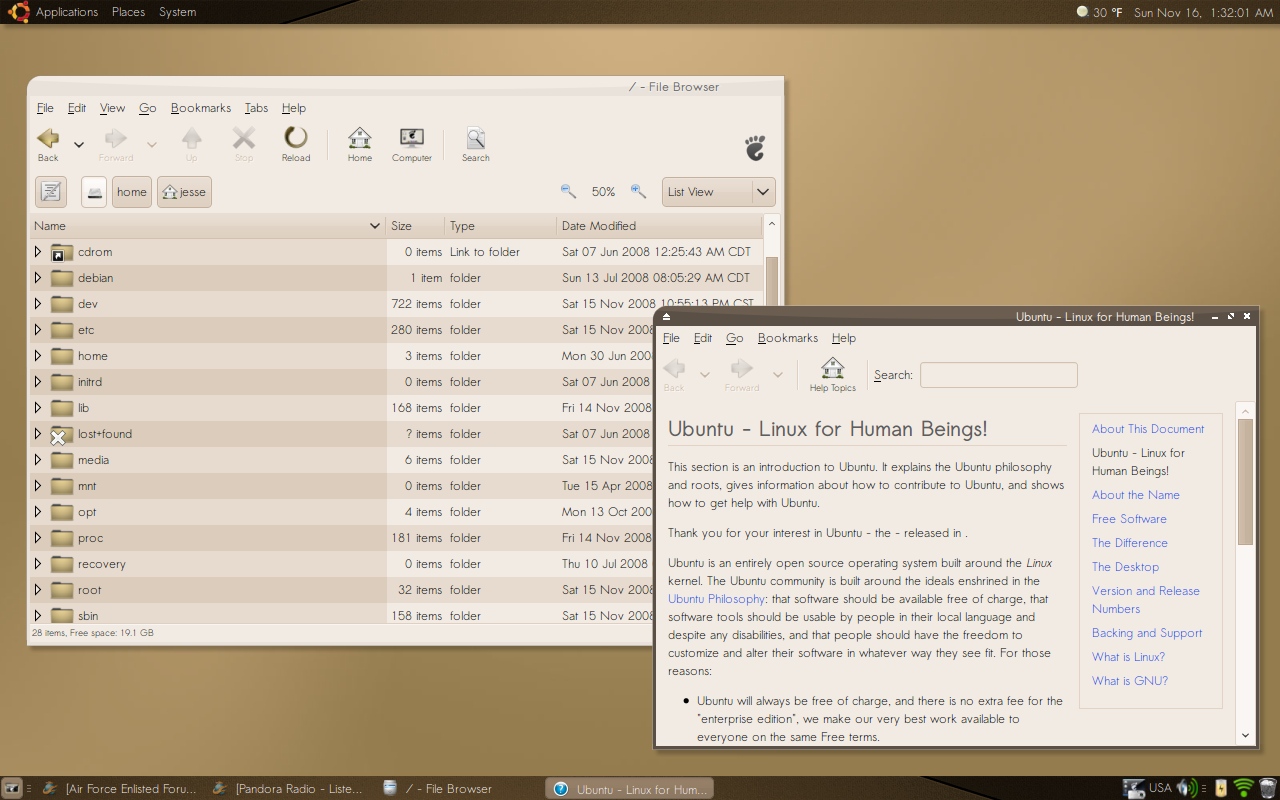Screen dimensions: 1280x800
Task: Open back history dropdown in File Browser
Action: 79,145
